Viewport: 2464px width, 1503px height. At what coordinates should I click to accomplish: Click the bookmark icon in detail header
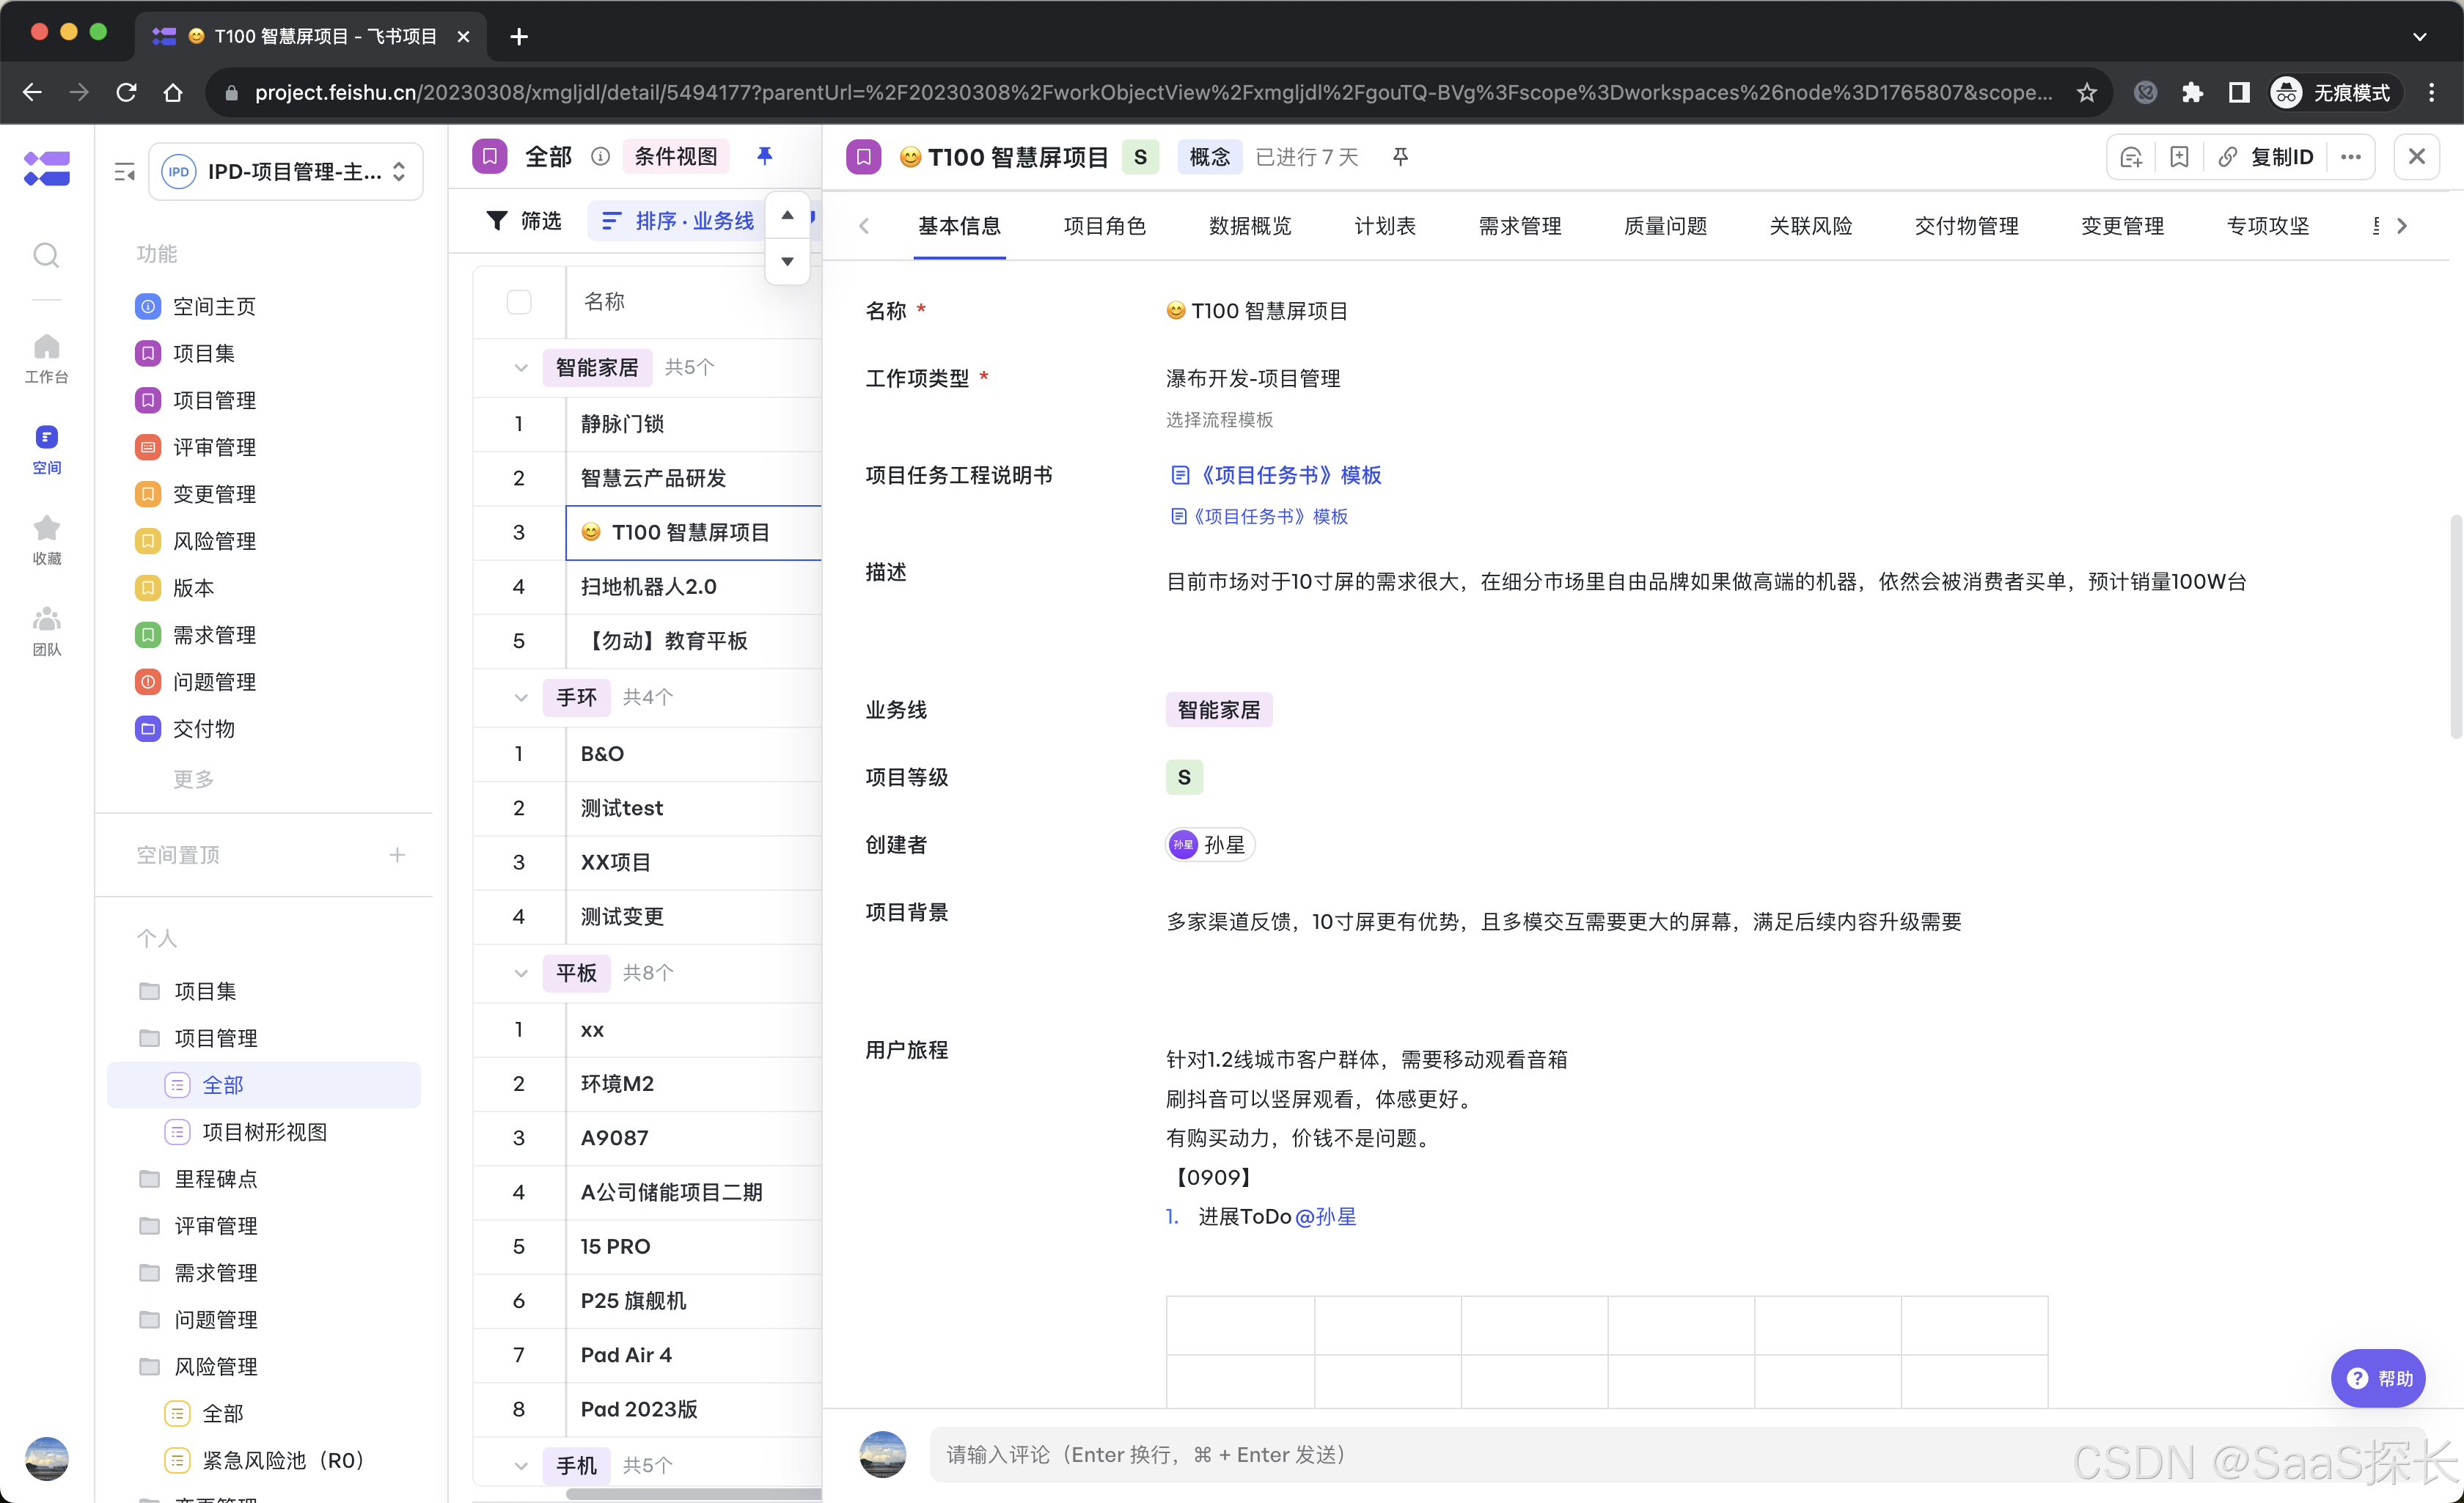tap(2179, 157)
